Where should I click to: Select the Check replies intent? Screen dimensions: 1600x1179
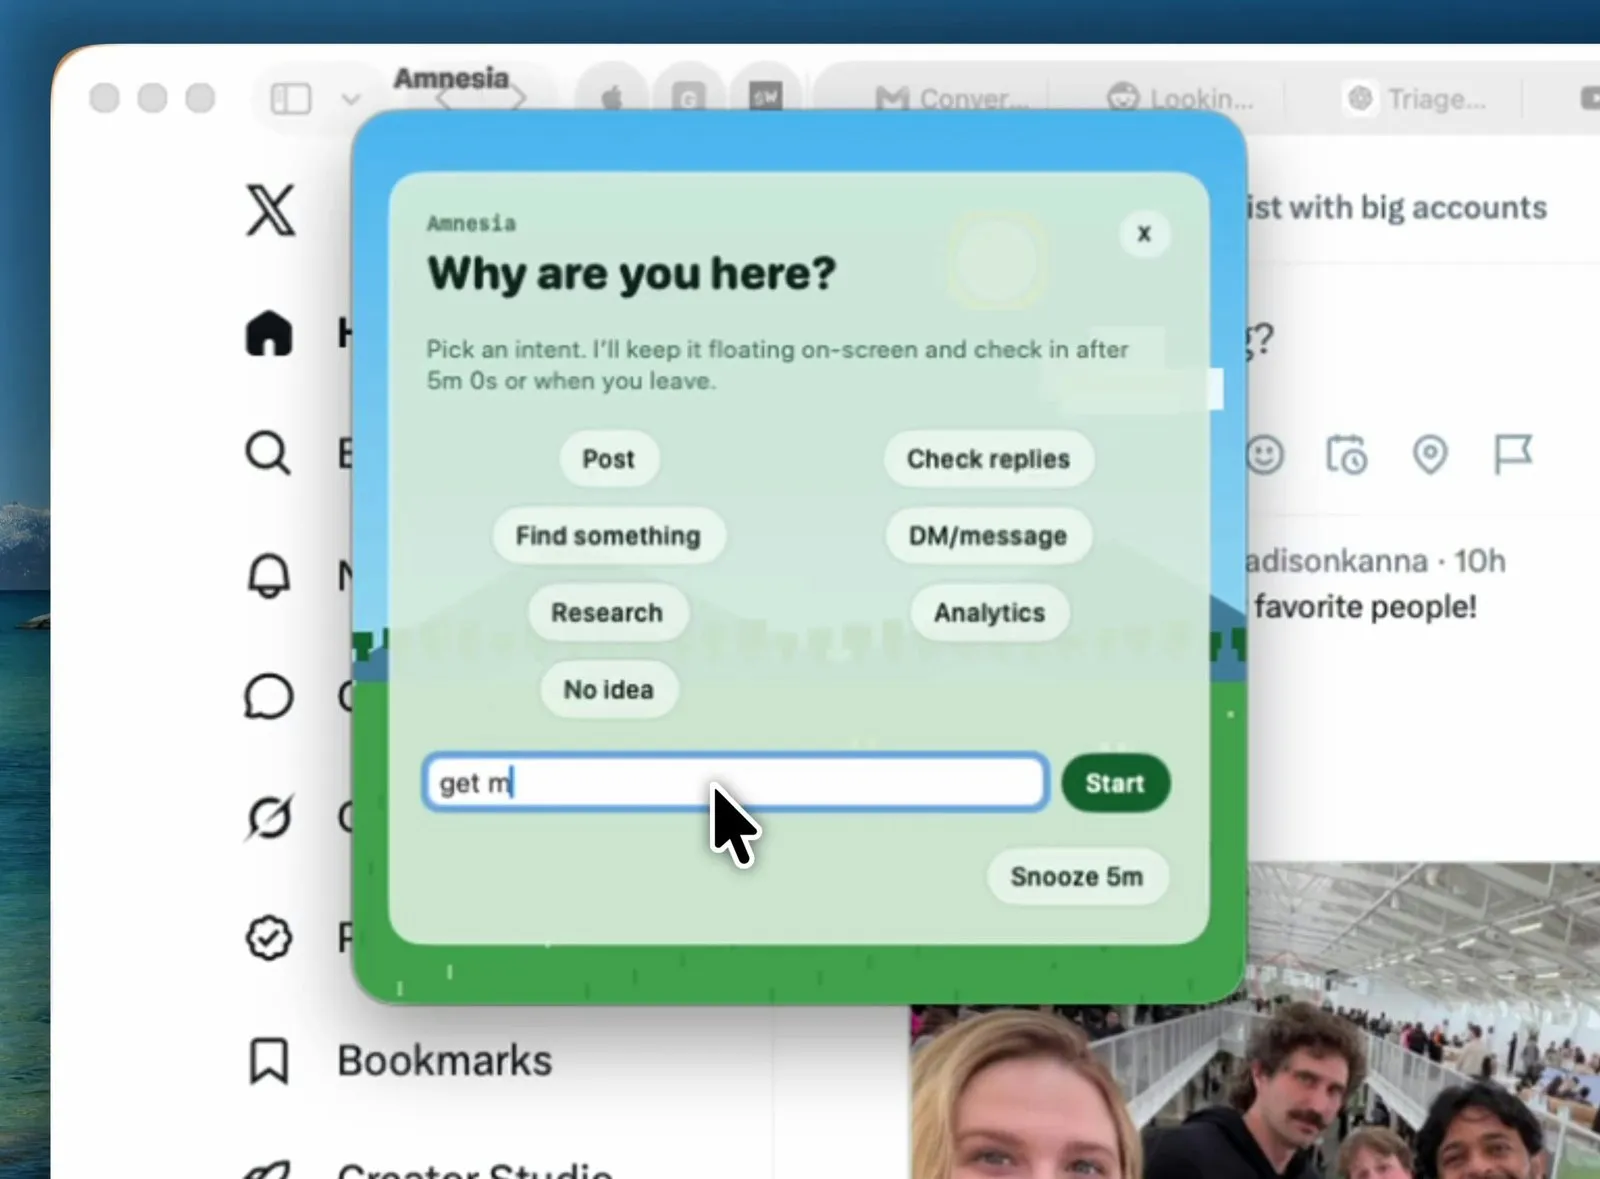[x=988, y=459]
